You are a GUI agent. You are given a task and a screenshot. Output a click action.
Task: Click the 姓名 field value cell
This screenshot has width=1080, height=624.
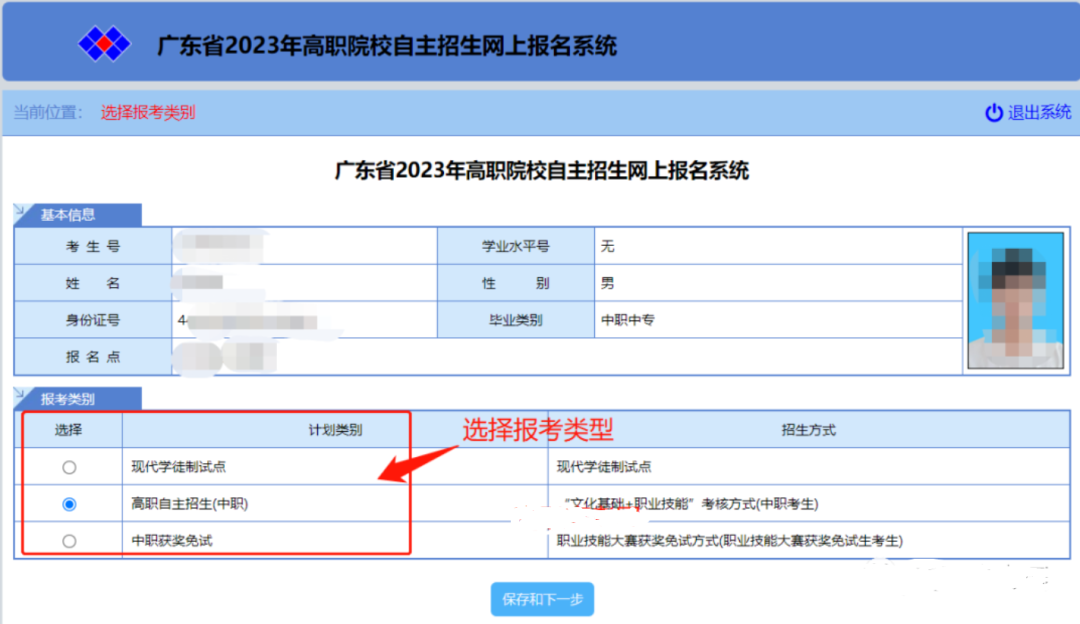pyautogui.click(x=300, y=283)
